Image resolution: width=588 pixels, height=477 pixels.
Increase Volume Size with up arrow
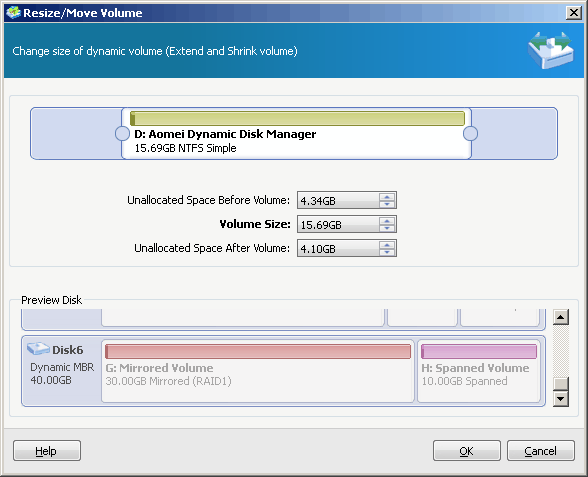[387, 220]
